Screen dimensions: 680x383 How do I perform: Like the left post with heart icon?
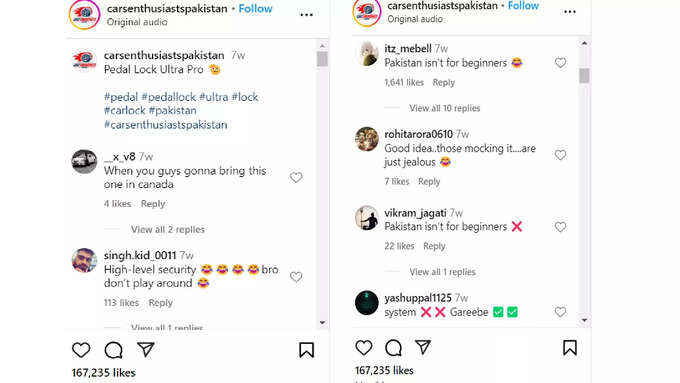(x=81, y=350)
